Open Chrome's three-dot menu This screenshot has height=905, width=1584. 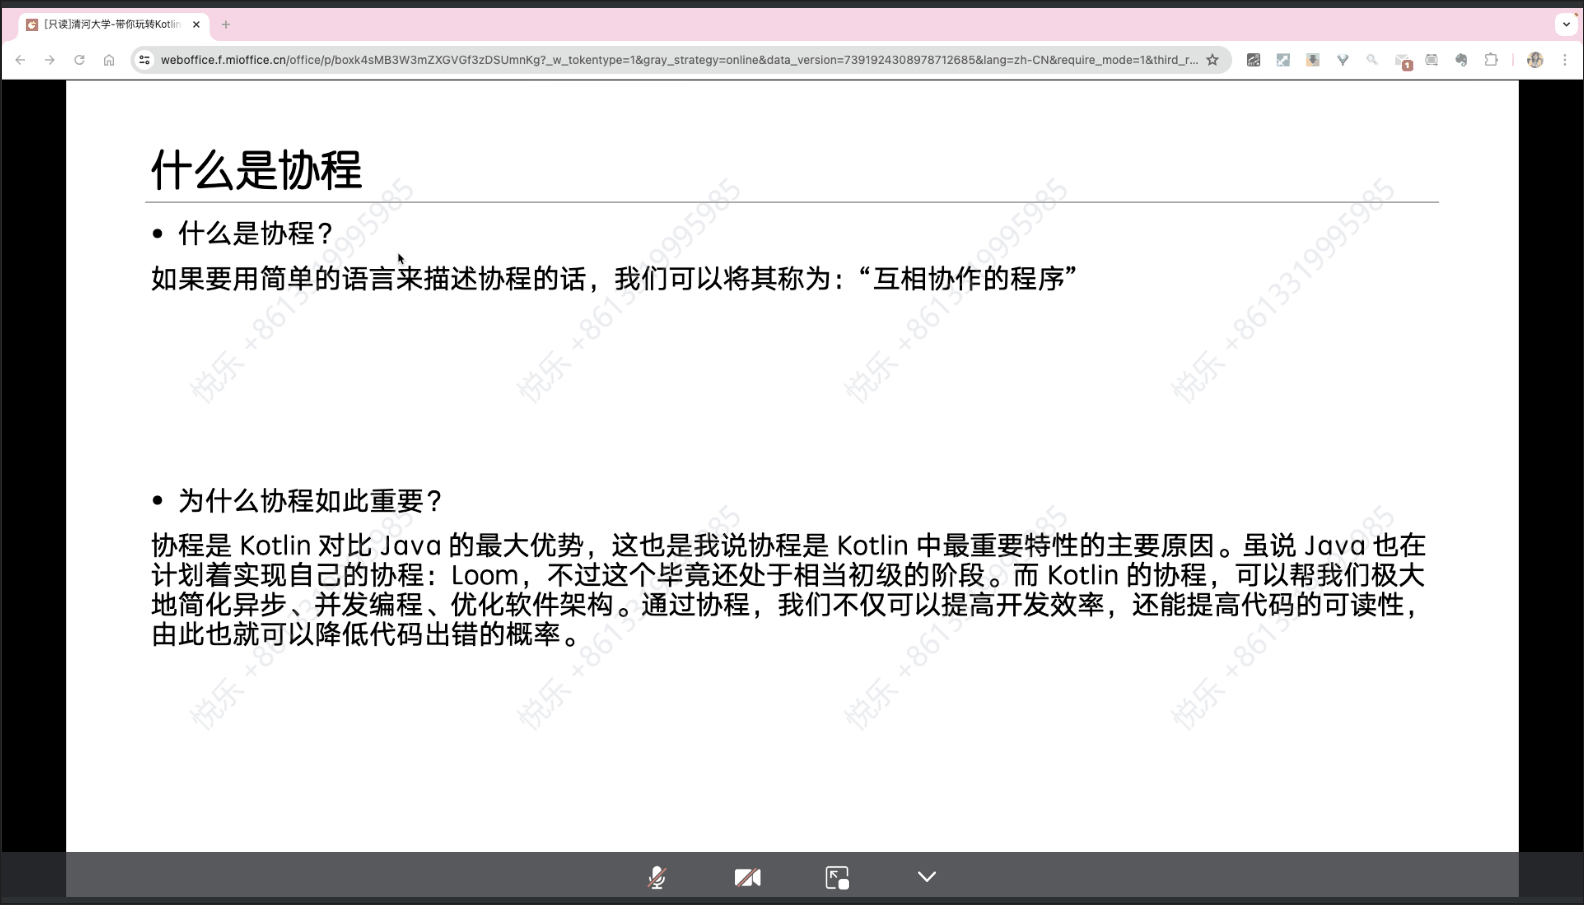pyautogui.click(x=1565, y=60)
